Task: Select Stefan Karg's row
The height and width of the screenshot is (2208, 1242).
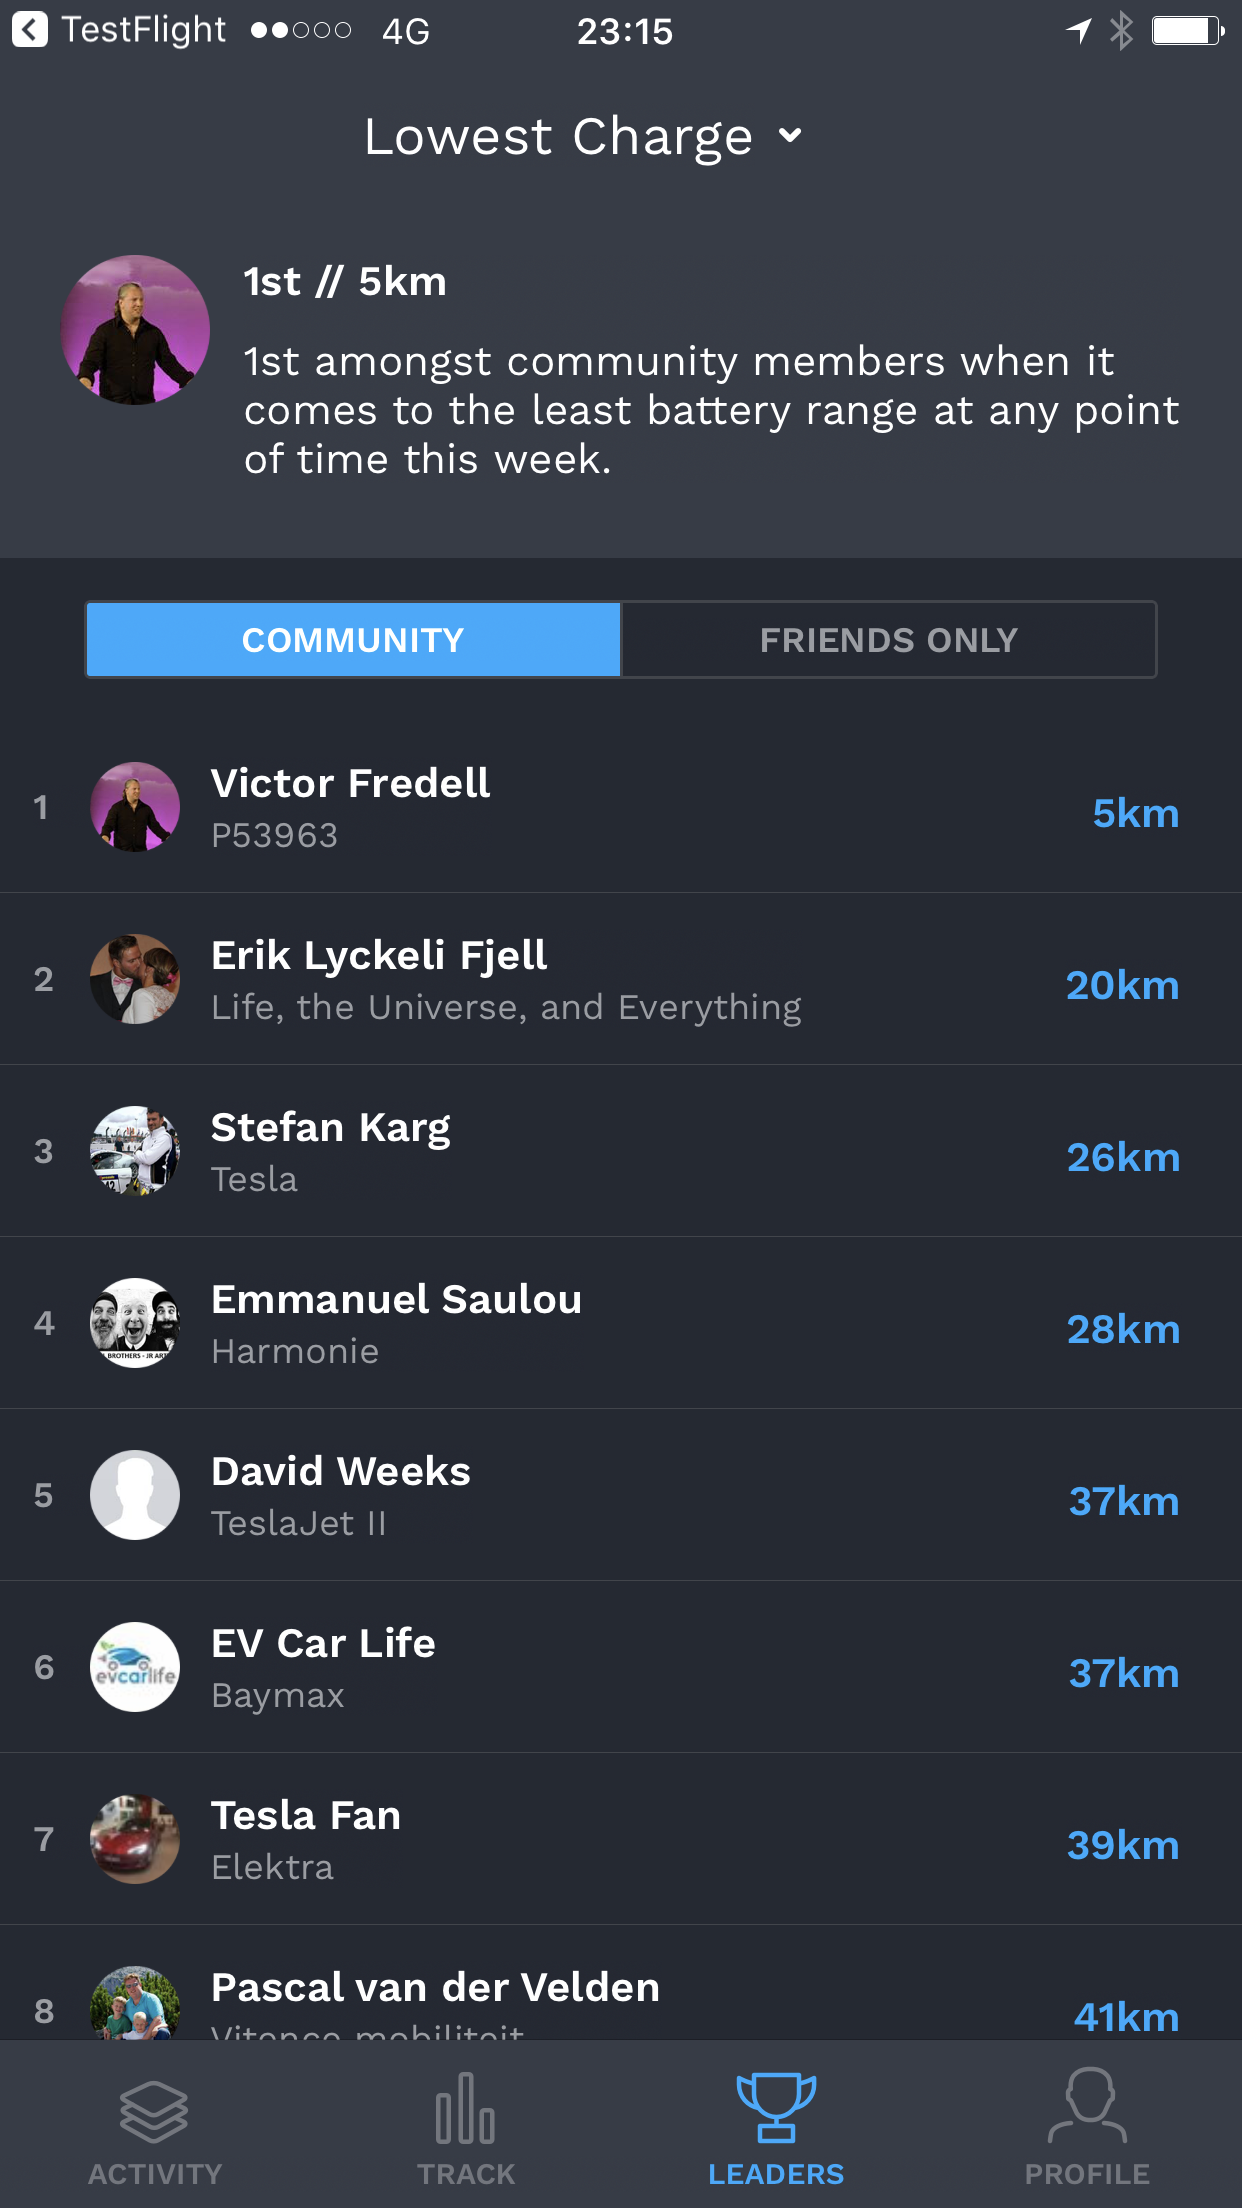Action: (x=621, y=1151)
